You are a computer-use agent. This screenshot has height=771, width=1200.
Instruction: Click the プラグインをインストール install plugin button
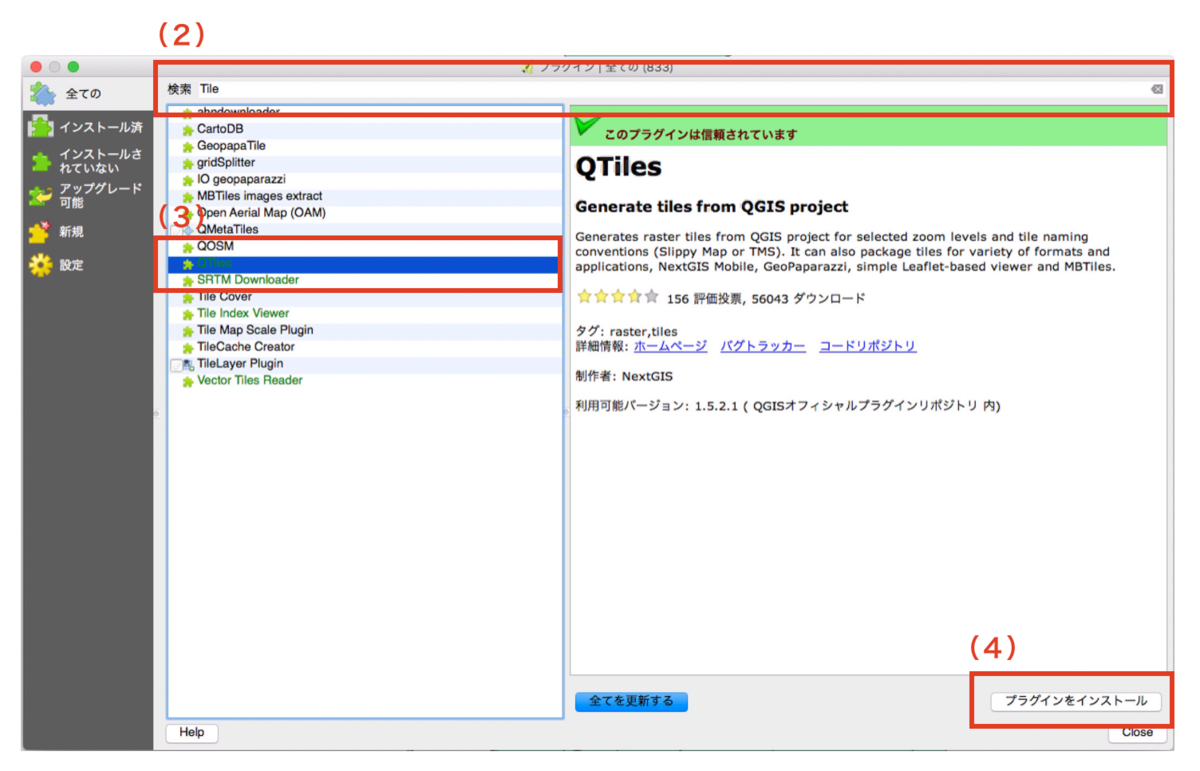(x=1075, y=701)
